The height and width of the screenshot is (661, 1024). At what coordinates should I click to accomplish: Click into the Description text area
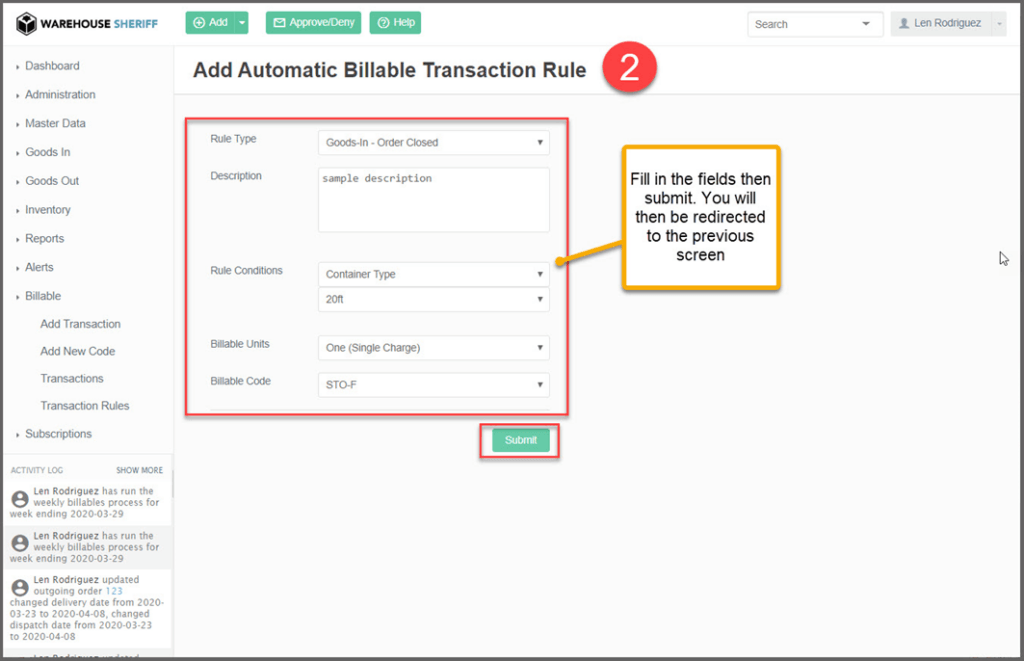pyautogui.click(x=433, y=200)
